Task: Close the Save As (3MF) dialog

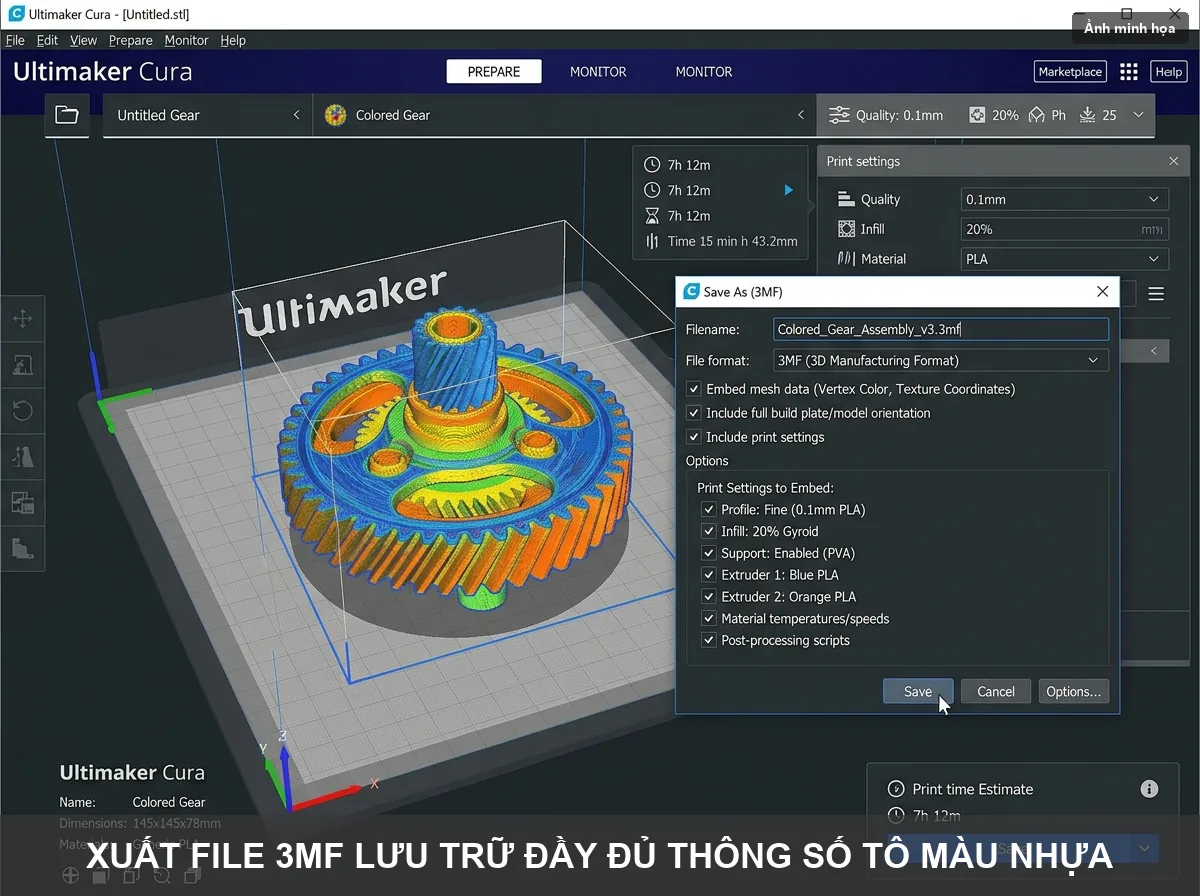Action: (x=1102, y=292)
